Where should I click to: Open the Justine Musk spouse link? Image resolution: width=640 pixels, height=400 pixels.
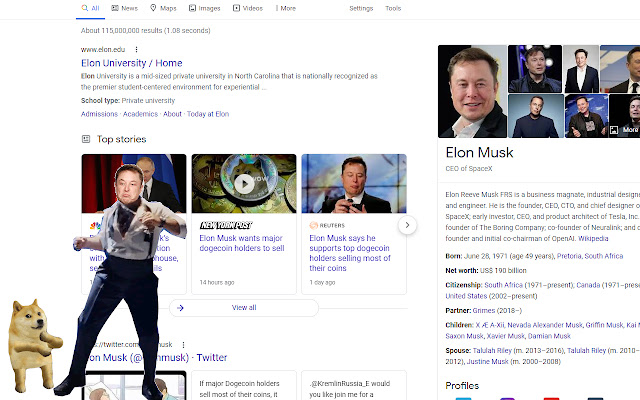click(x=487, y=362)
